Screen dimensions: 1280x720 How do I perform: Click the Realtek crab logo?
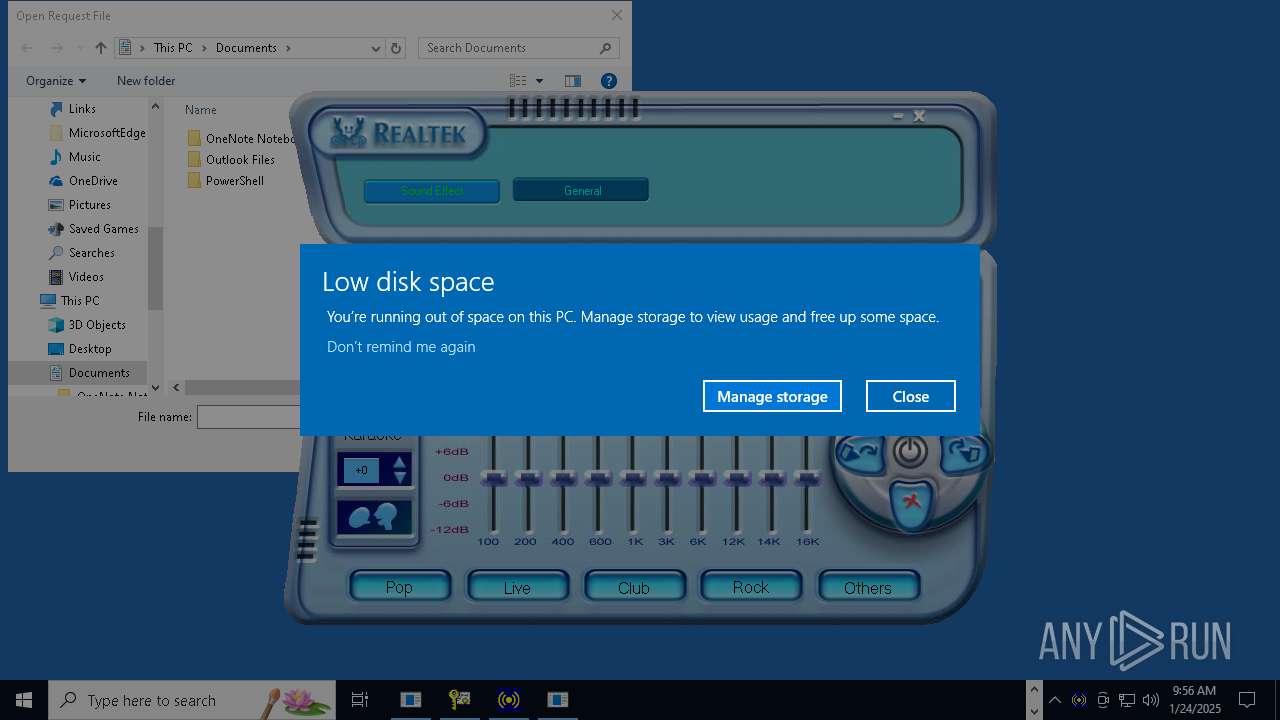[x=349, y=133]
